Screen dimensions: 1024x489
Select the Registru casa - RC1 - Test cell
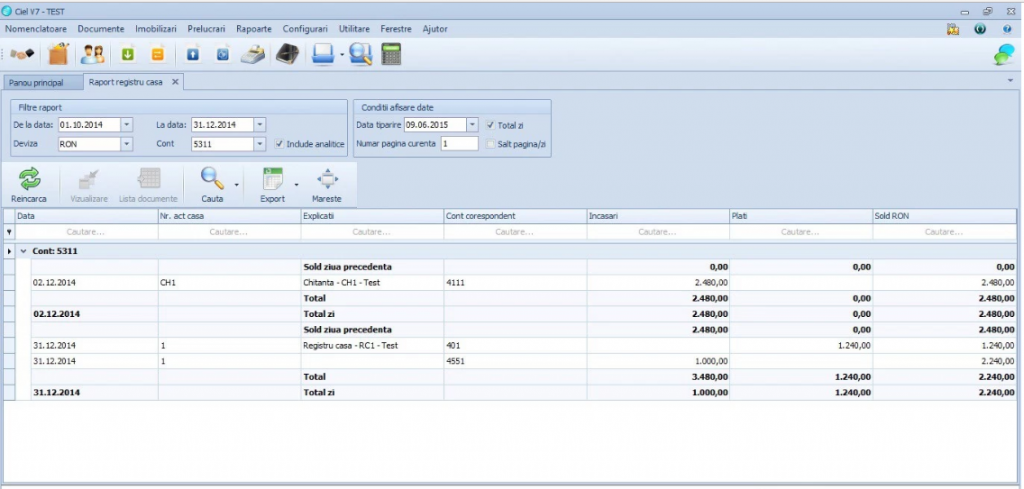coord(372,345)
